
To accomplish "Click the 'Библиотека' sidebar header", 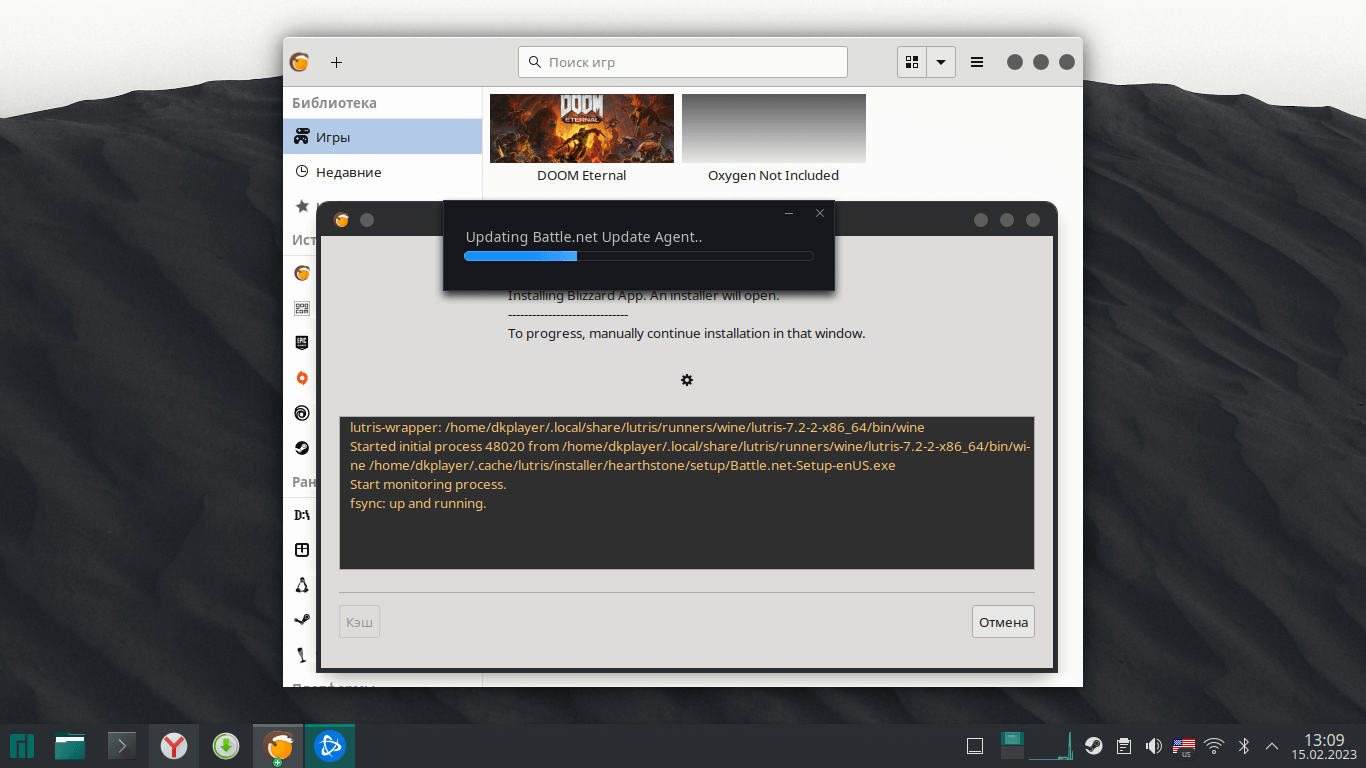I will pyautogui.click(x=334, y=103).
